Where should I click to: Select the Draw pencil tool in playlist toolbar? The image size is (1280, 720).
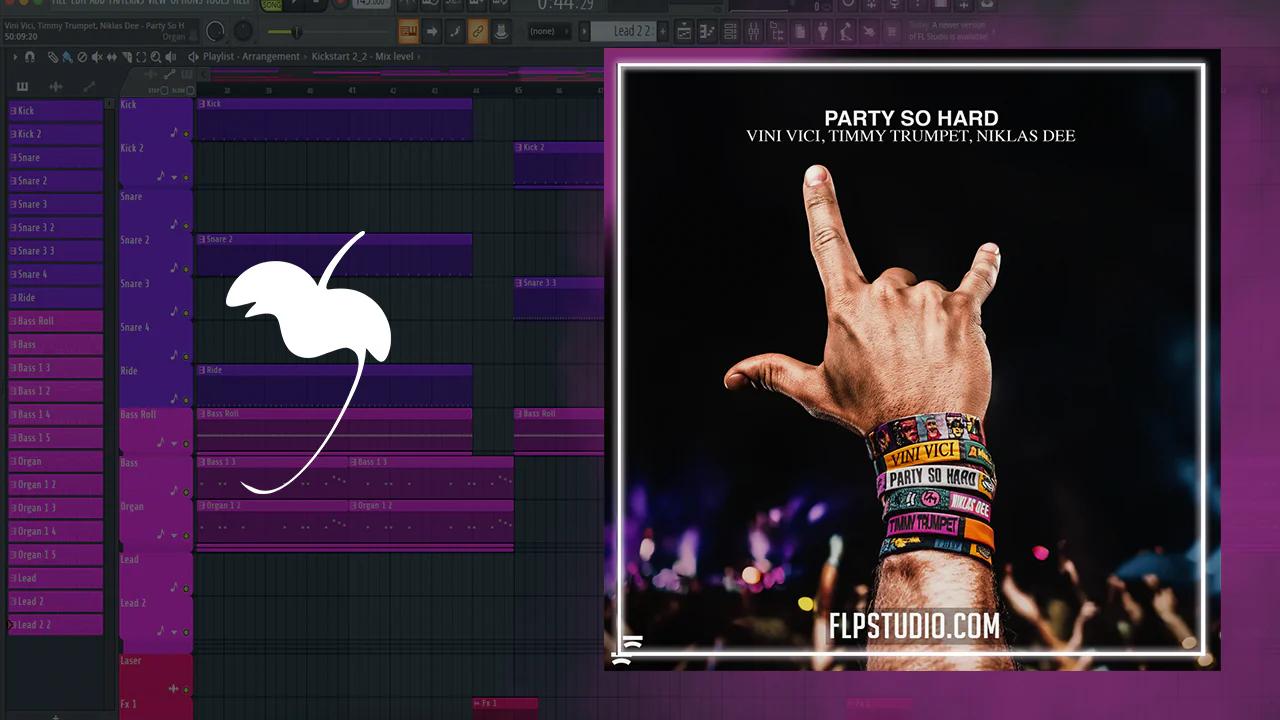pos(53,57)
